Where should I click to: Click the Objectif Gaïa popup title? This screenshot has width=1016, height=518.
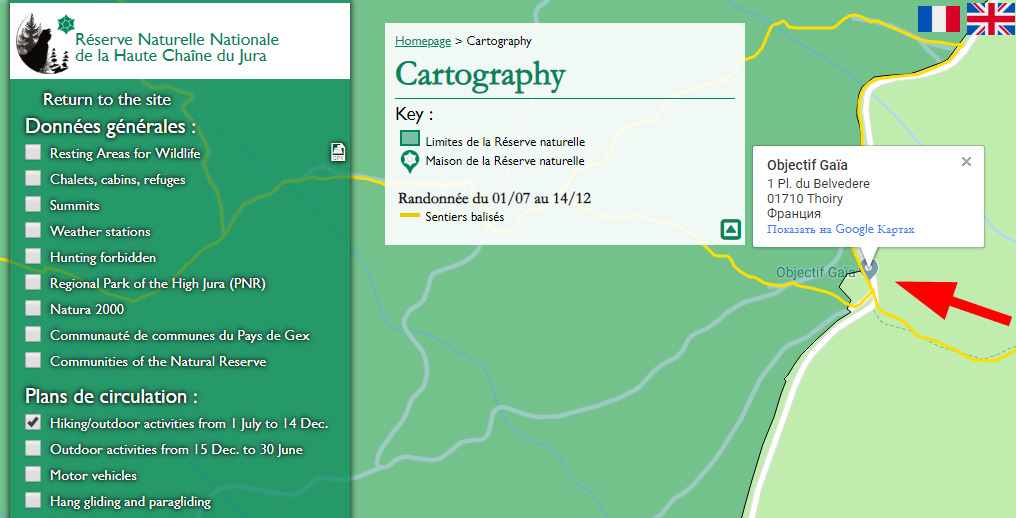click(807, 165)
